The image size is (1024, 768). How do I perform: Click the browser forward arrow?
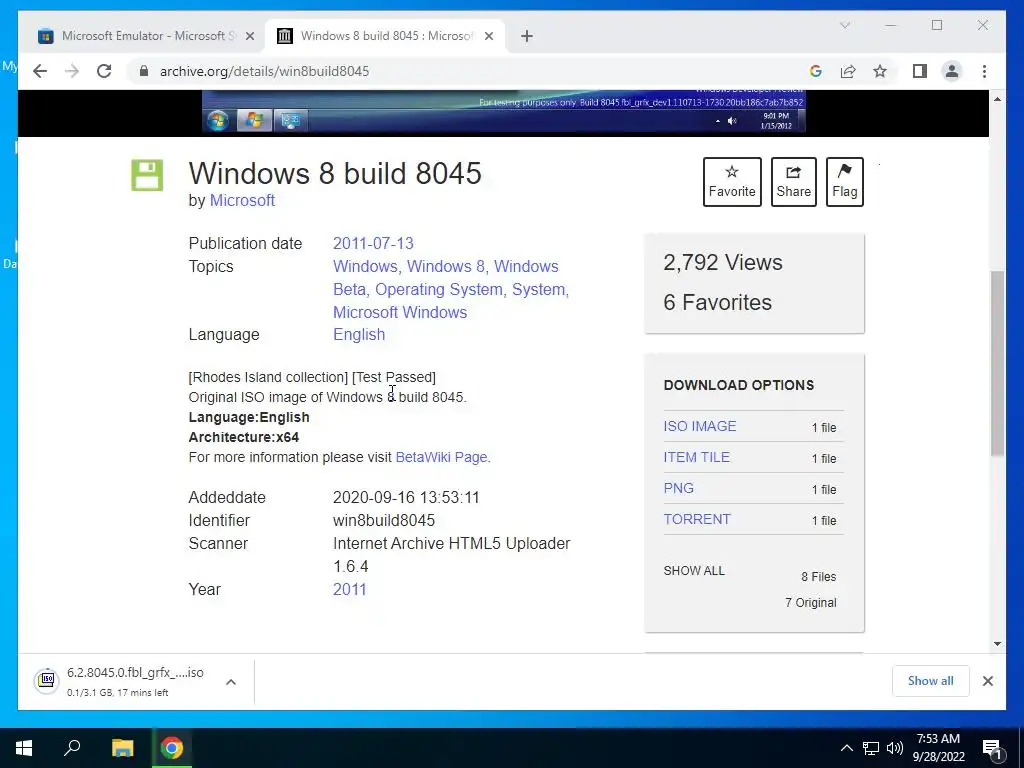pyautogui.click(x=72, y=71)
